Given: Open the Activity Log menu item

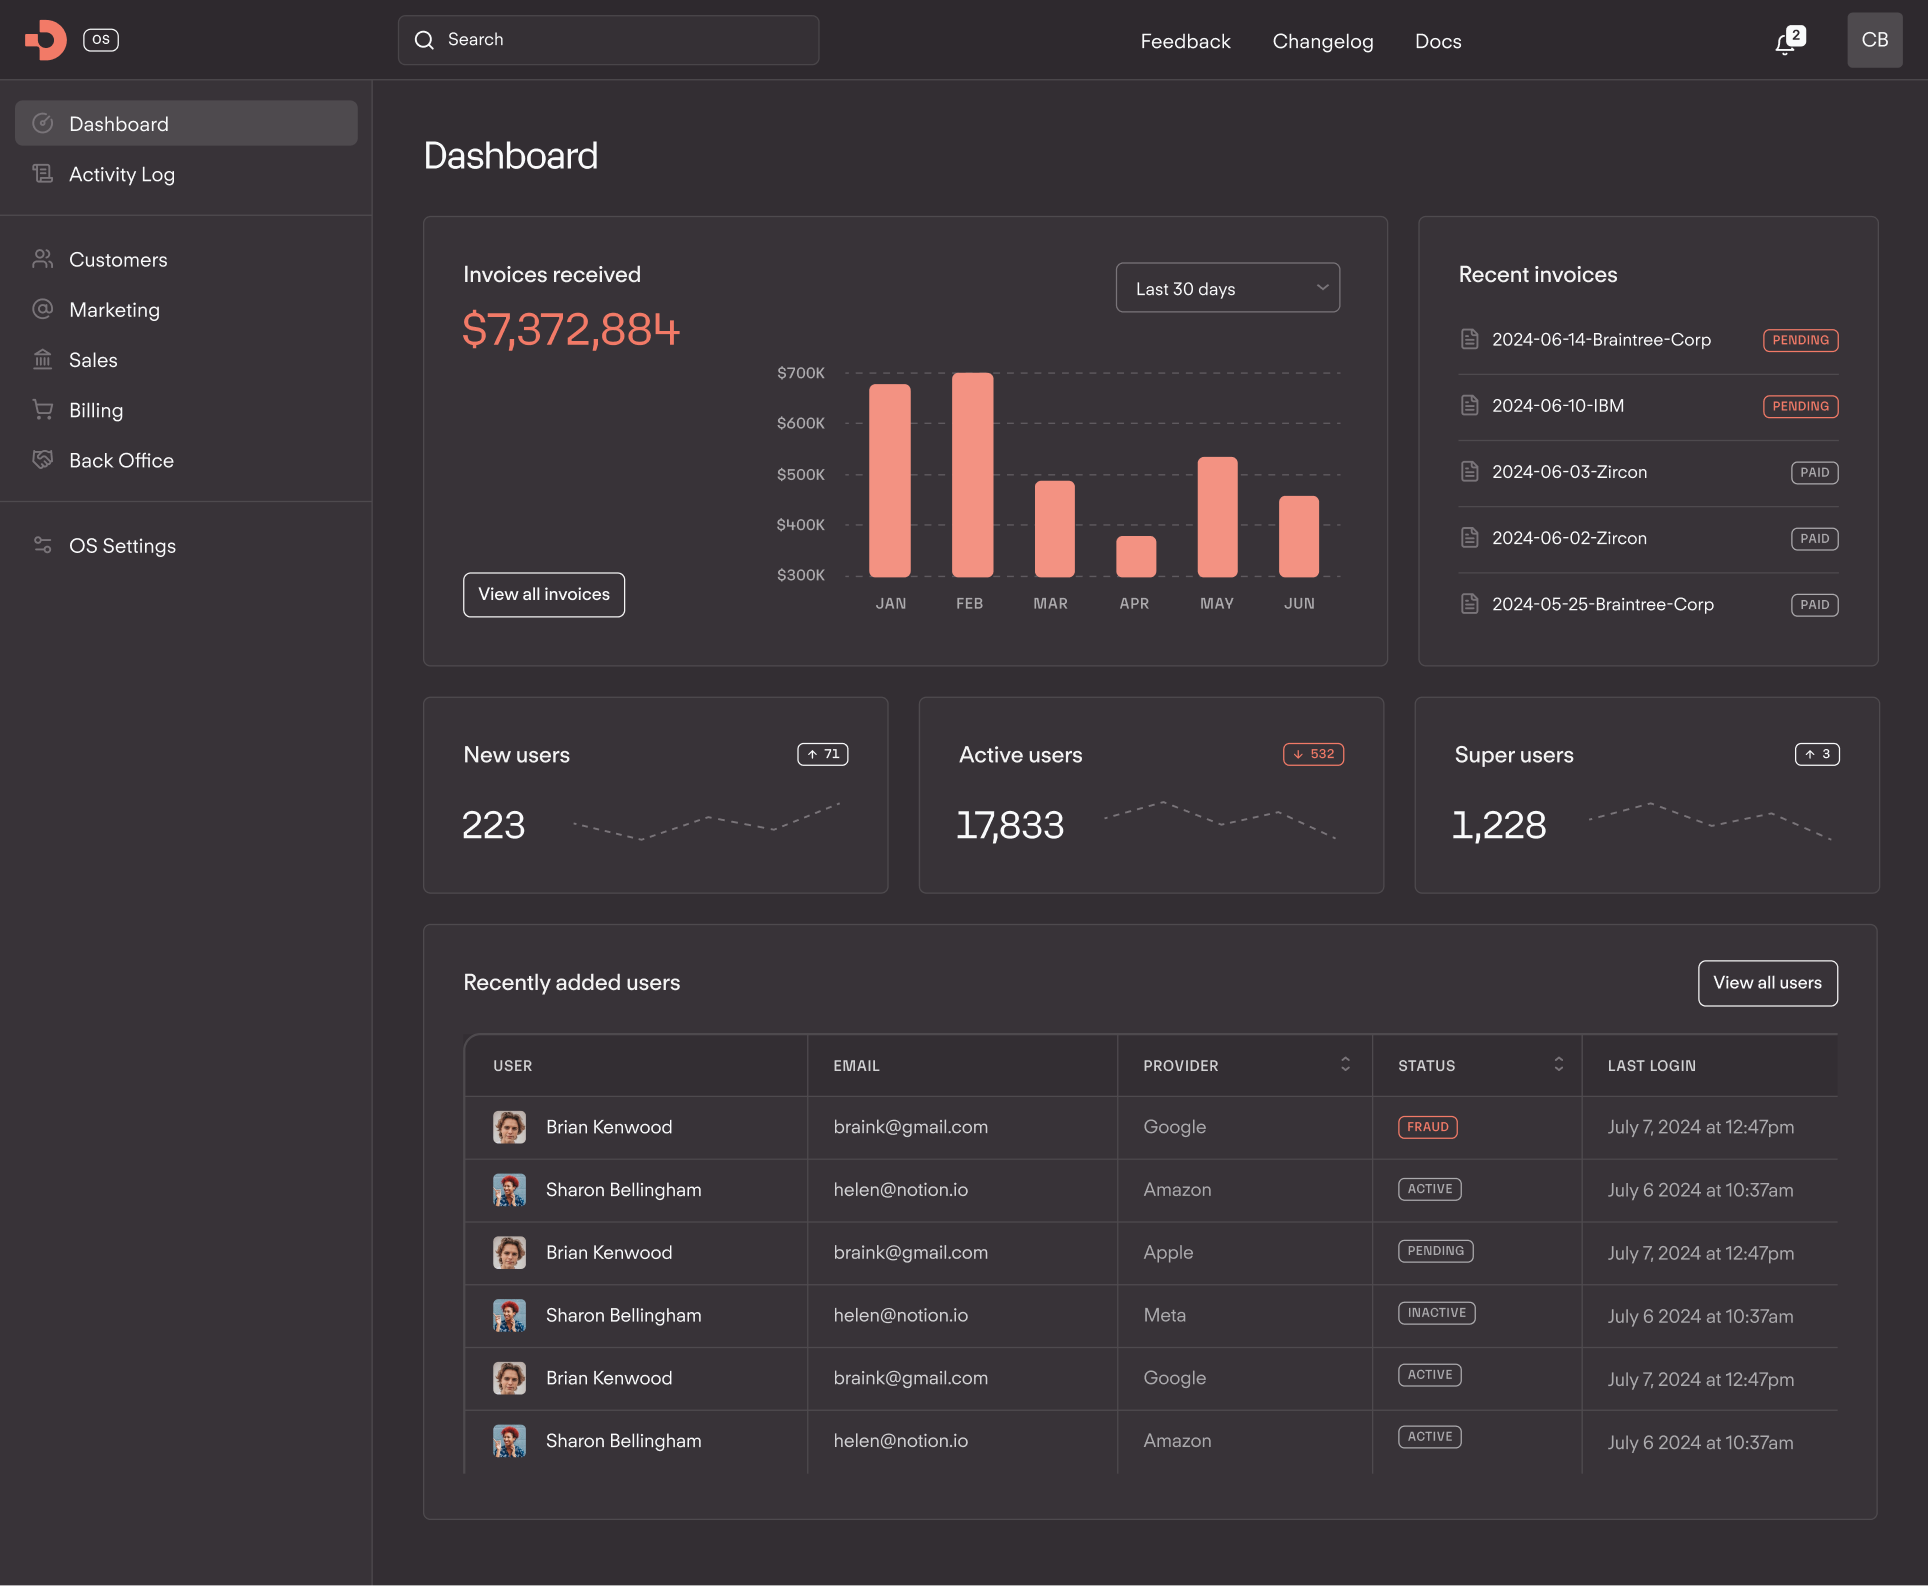Looking at the screenshot, I should 122,174.
